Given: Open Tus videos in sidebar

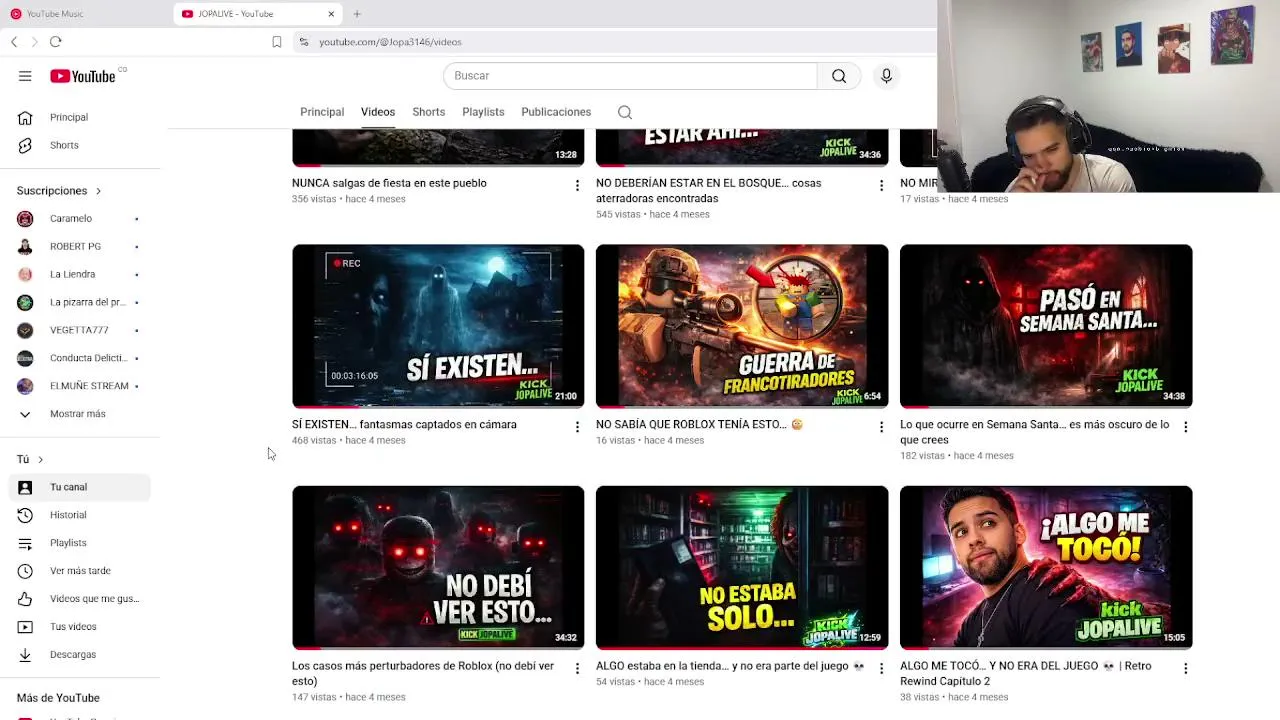Looking at the screenshot, I should (80, 627).
